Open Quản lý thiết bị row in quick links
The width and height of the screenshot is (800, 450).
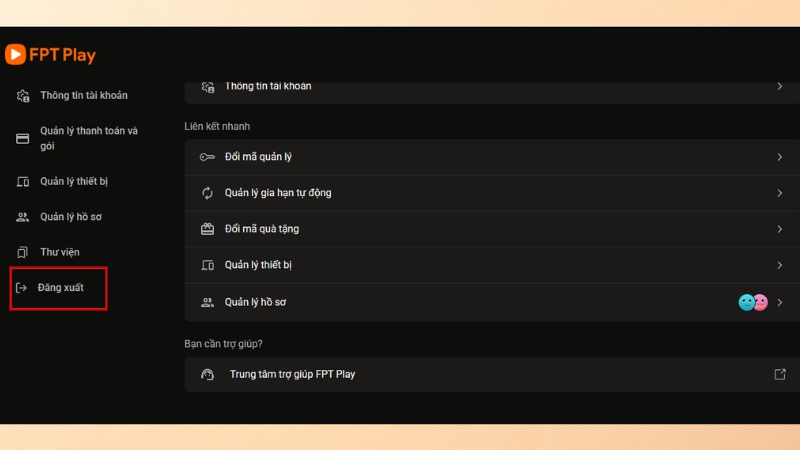coord(258,265)
